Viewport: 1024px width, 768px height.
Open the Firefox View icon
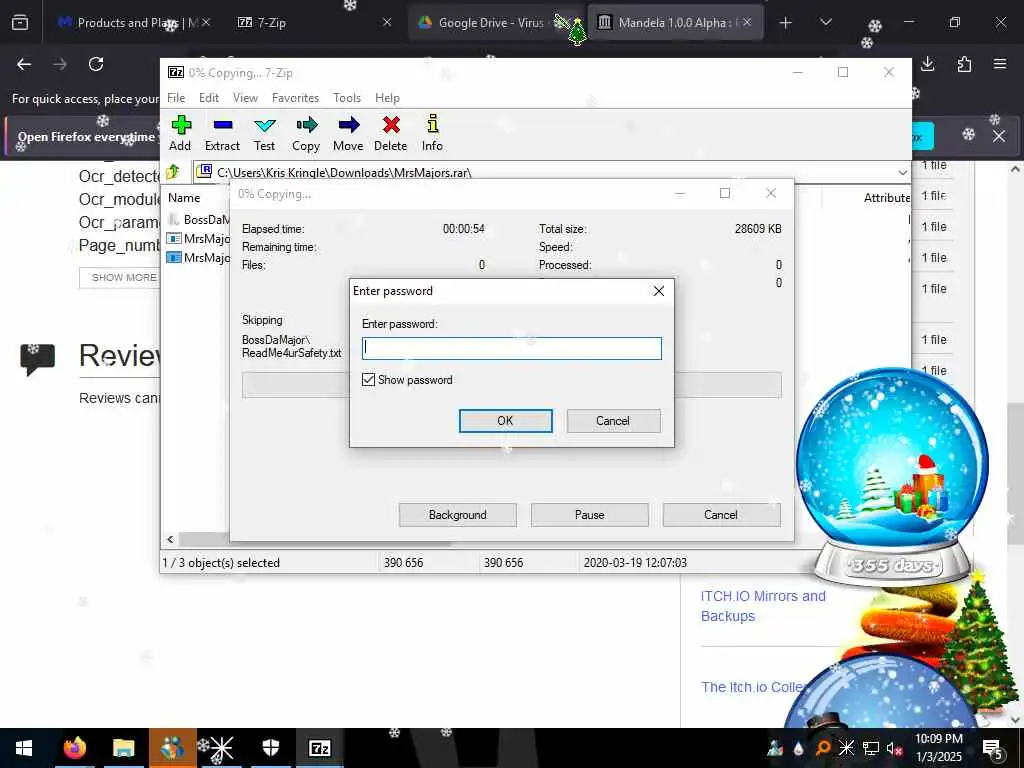[x=20, y=23]
